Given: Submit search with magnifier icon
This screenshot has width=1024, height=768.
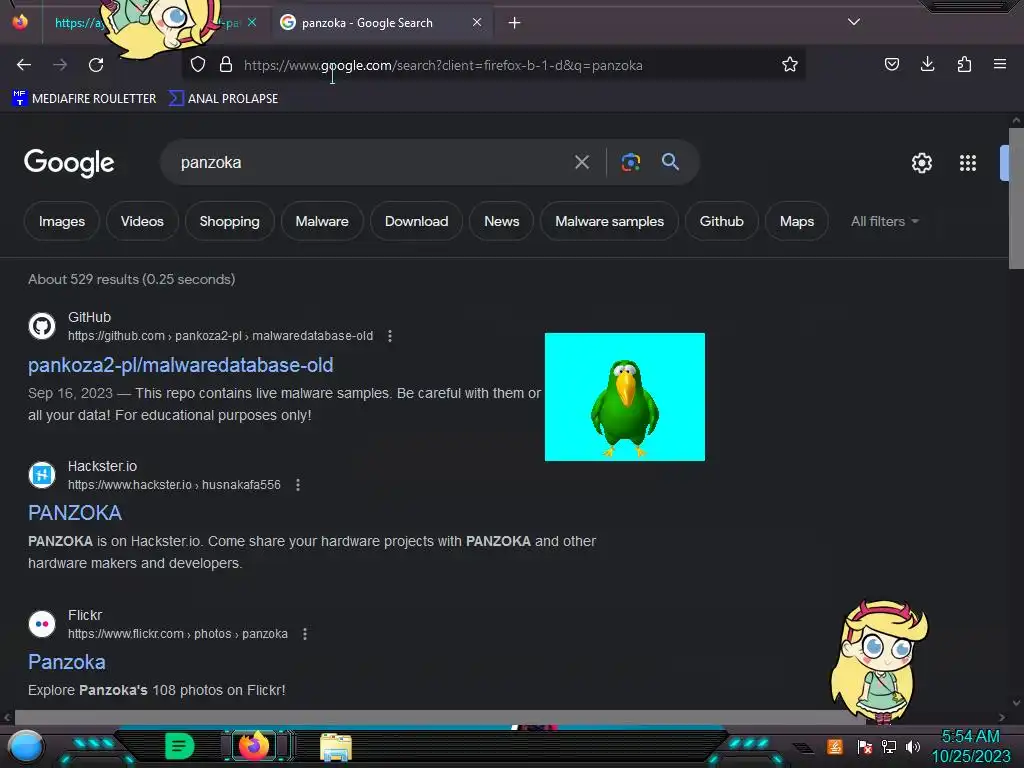Looking at the screenshot, I should [x=671, y=162].
